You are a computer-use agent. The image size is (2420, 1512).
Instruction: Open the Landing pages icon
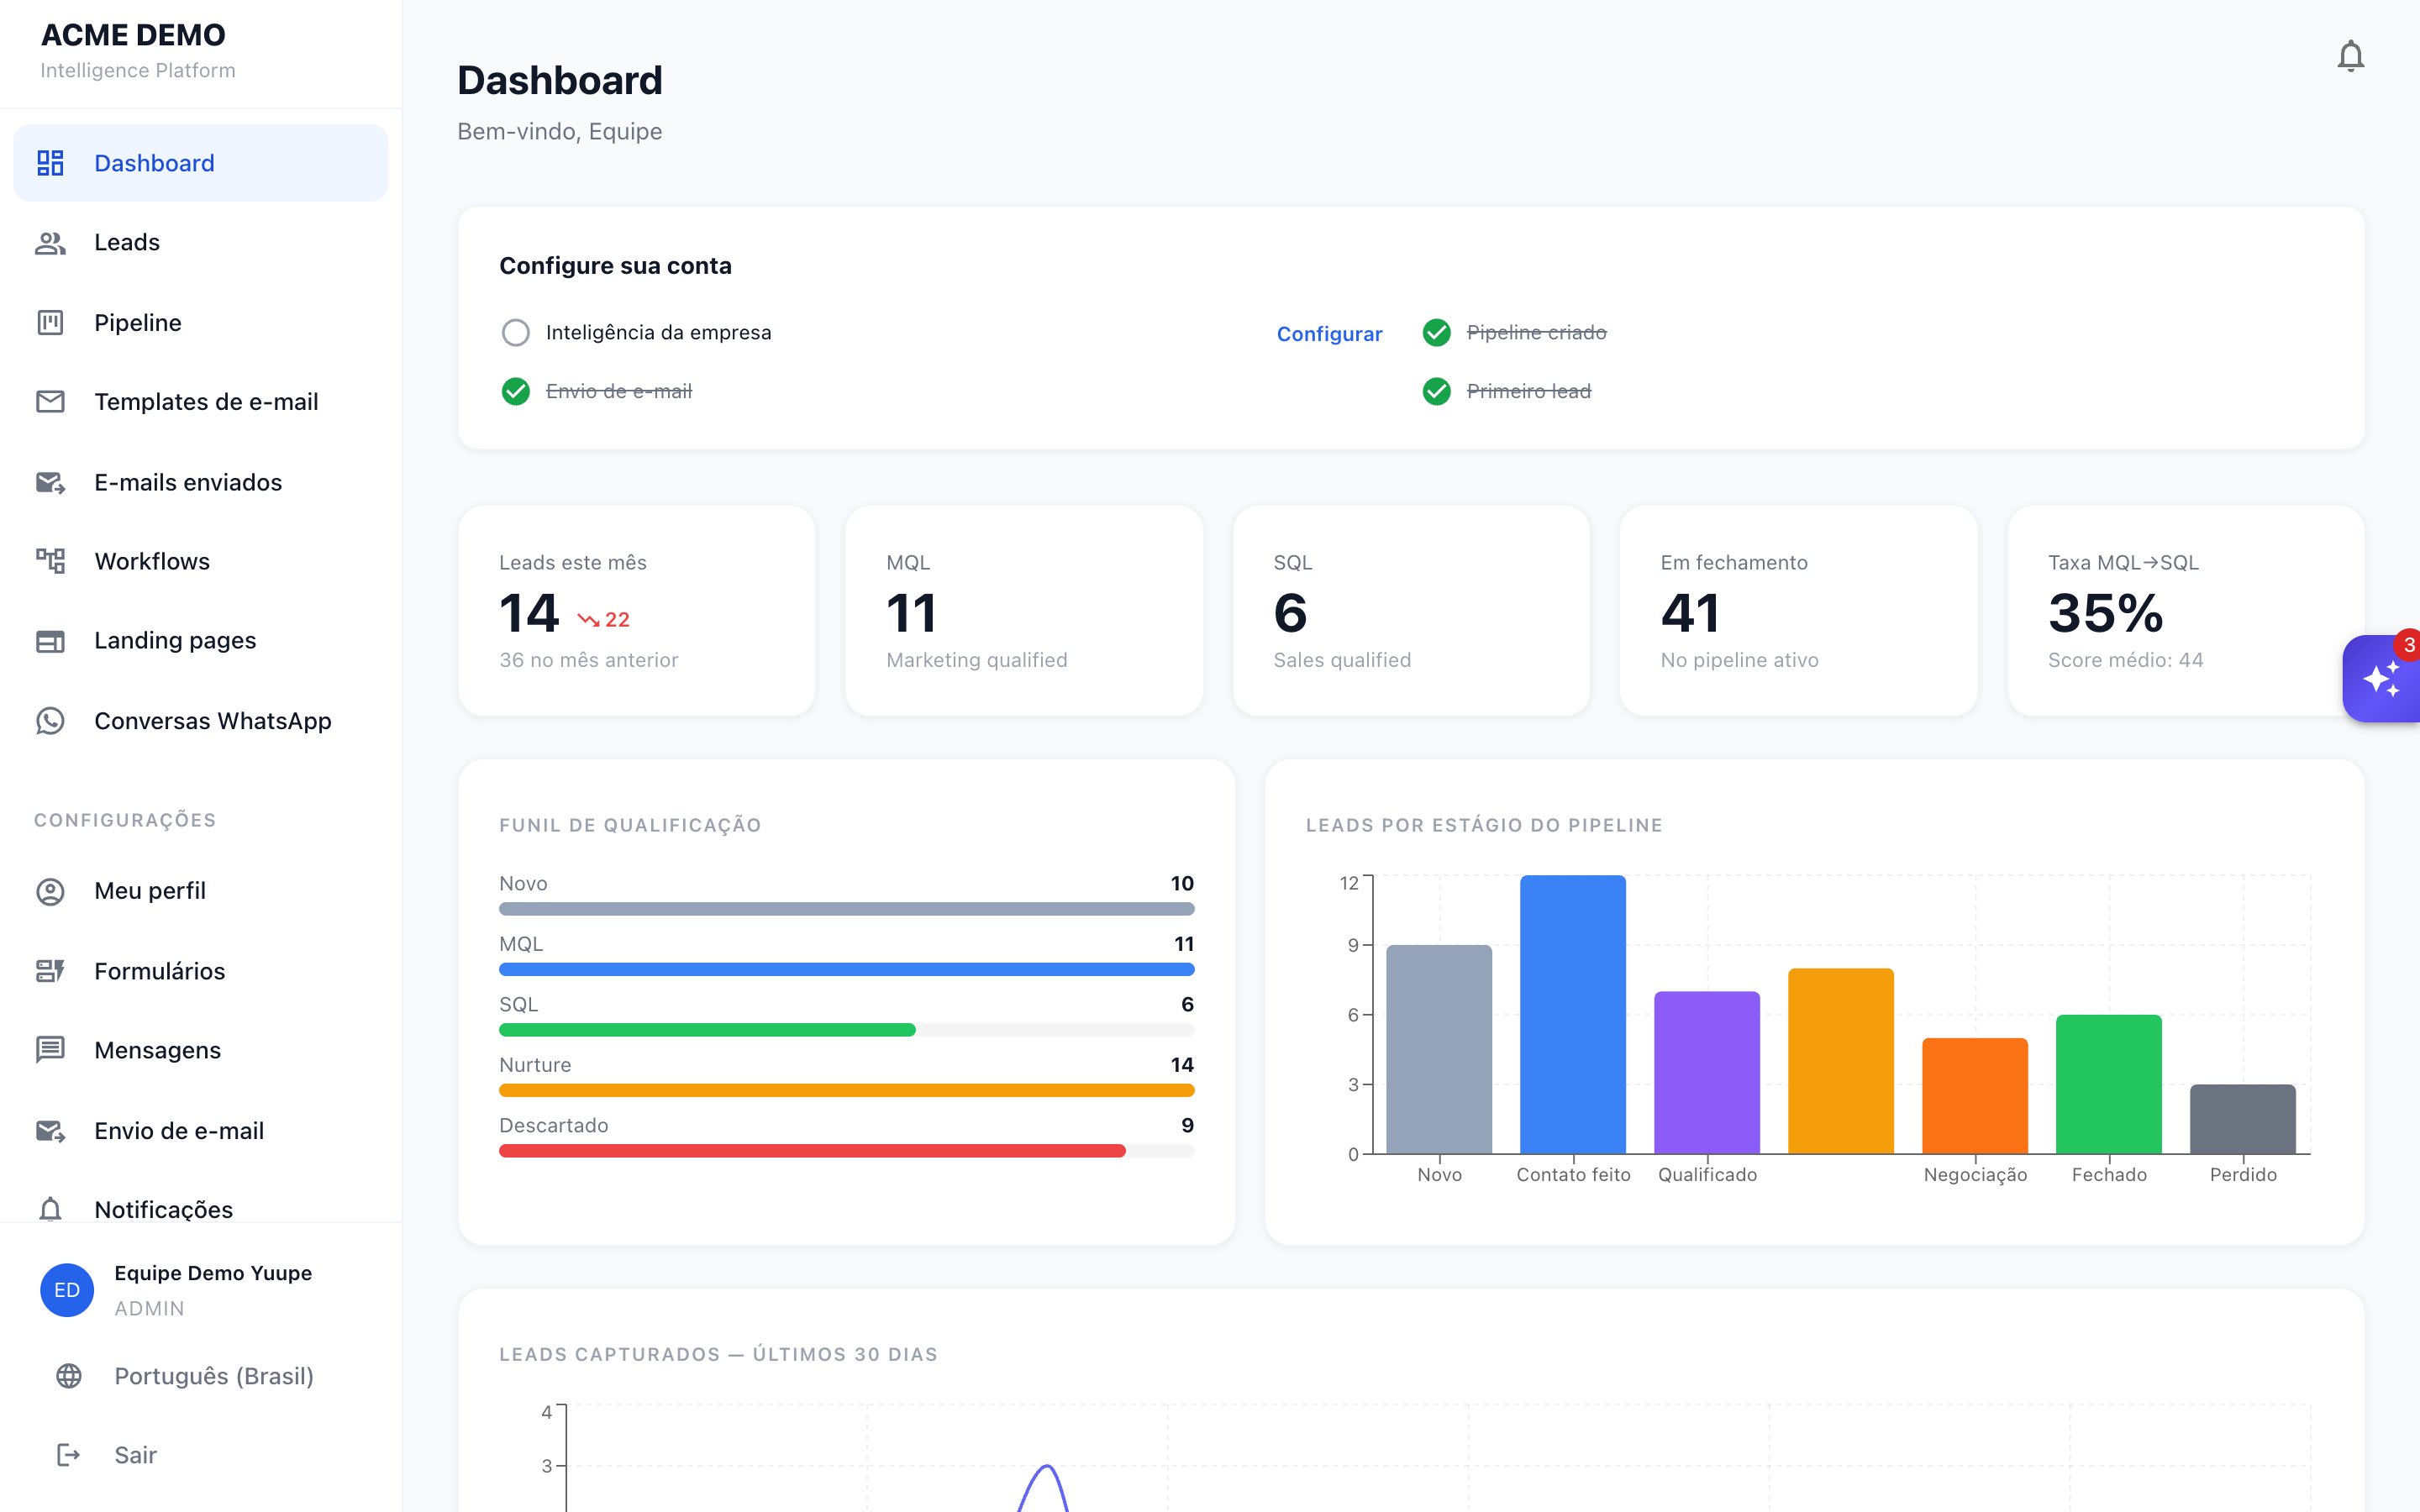tap(50, 641)
